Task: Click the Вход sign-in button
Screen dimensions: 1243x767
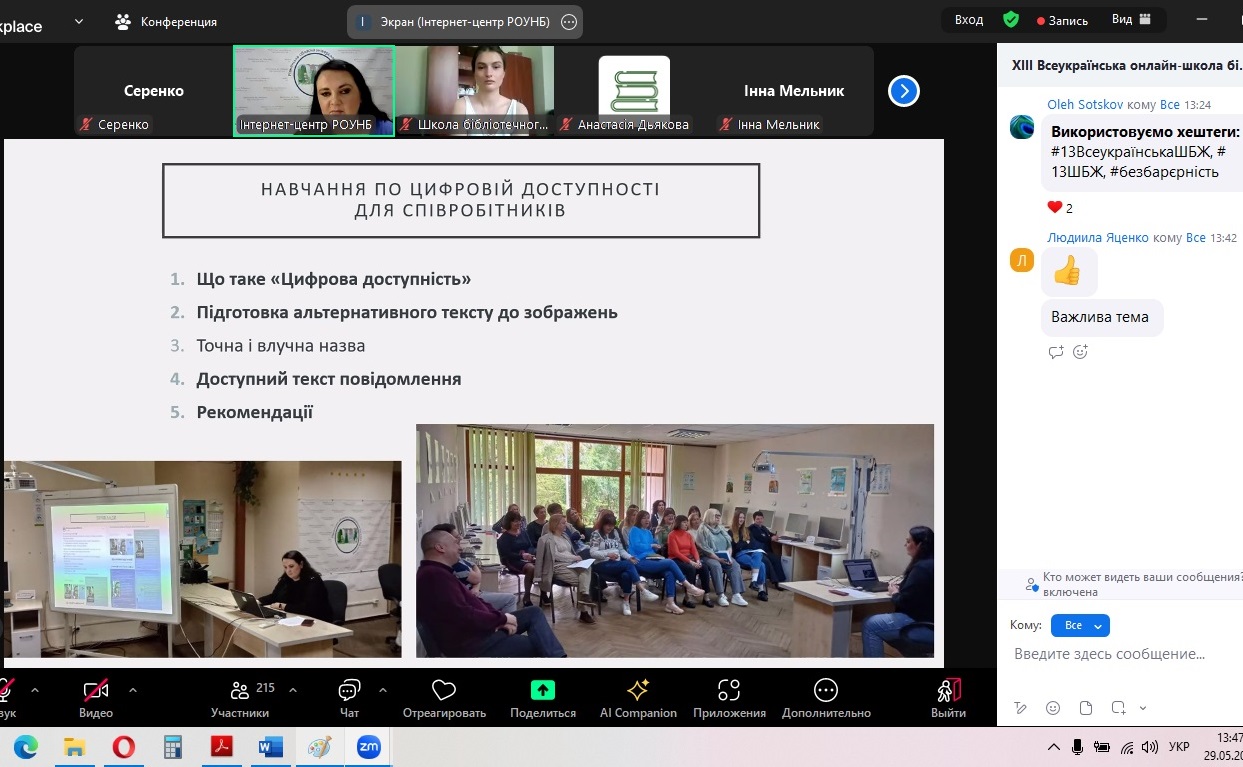Action: (x=968, y=20)
